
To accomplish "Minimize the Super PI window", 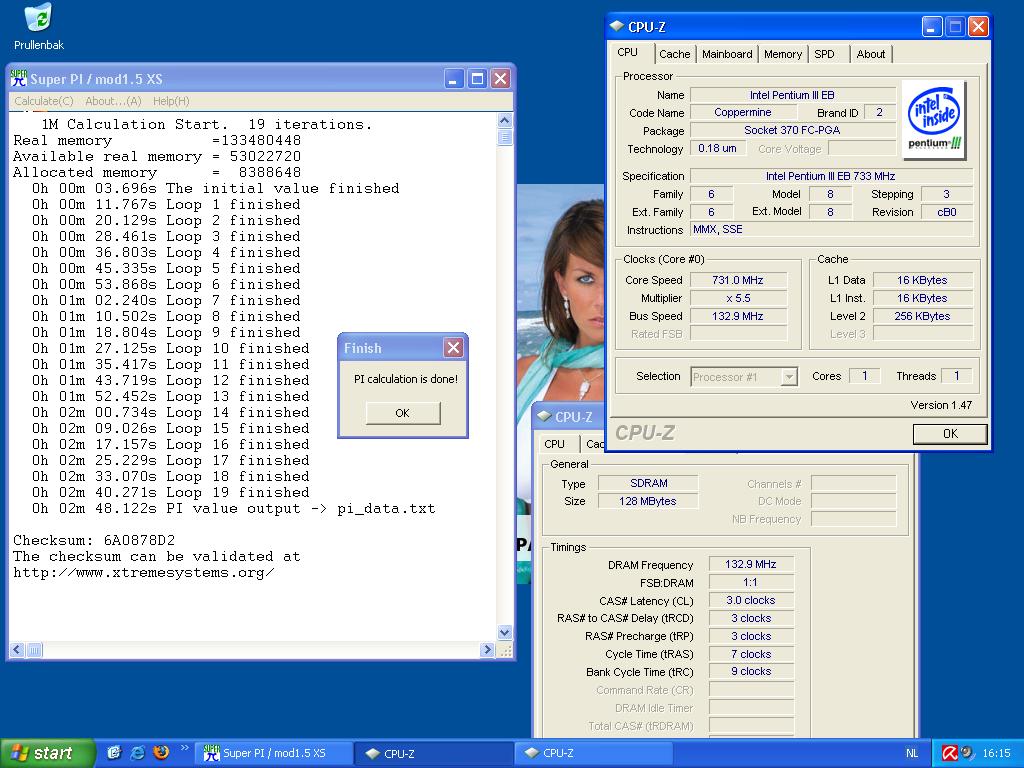I will (455, 79).
